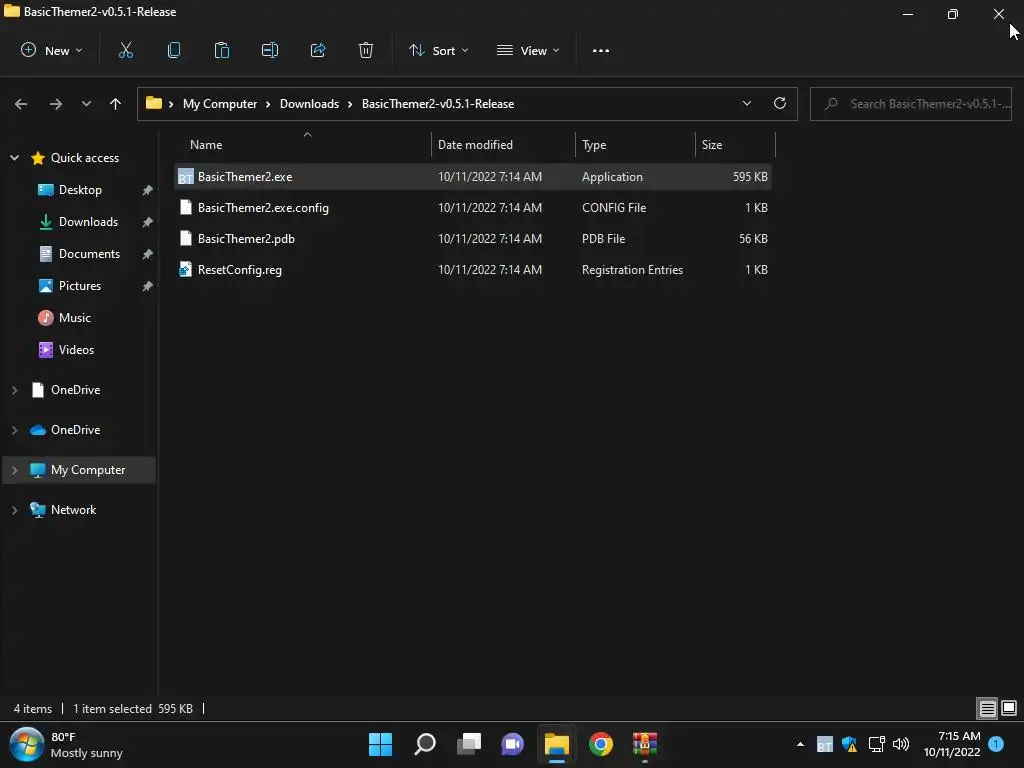The image size is (1024, 768).
Task: Open the View options dropdown
Action: tap(528, 50)
